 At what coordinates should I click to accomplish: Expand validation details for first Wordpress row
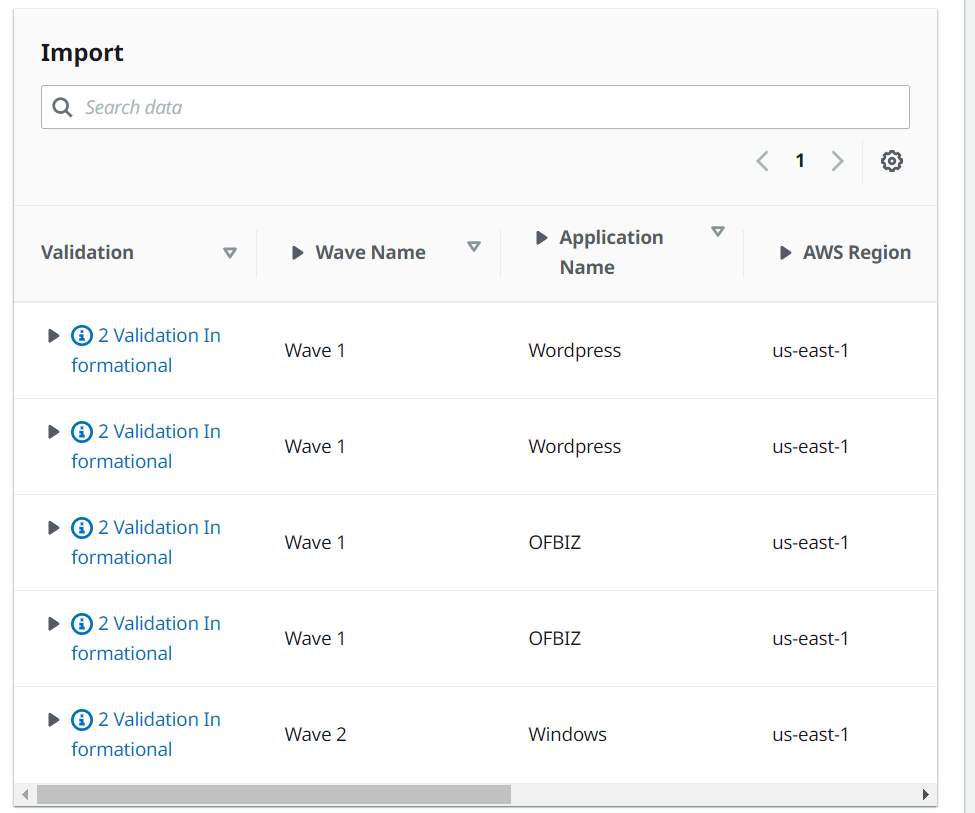(53, 336)
